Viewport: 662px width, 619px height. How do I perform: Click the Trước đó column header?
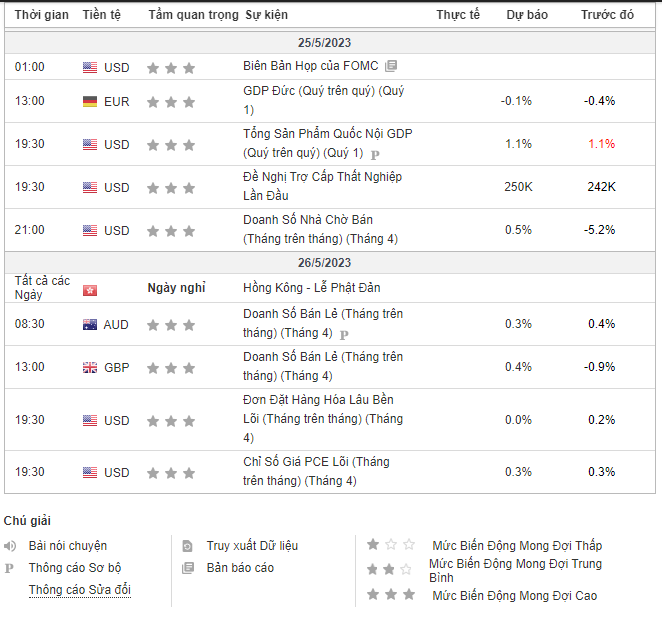(607, 15)
